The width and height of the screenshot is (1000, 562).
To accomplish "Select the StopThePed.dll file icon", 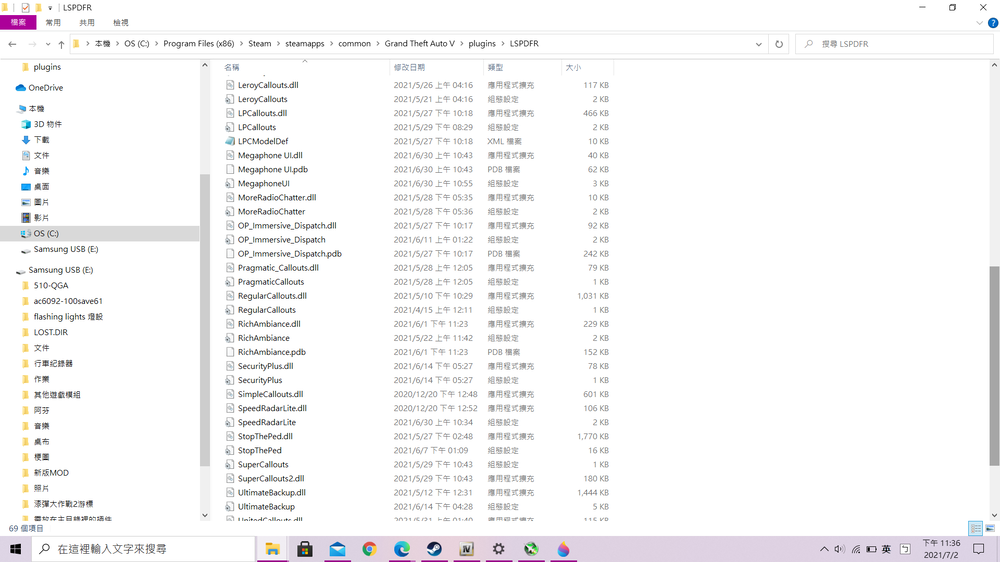I will pos(230,436).
